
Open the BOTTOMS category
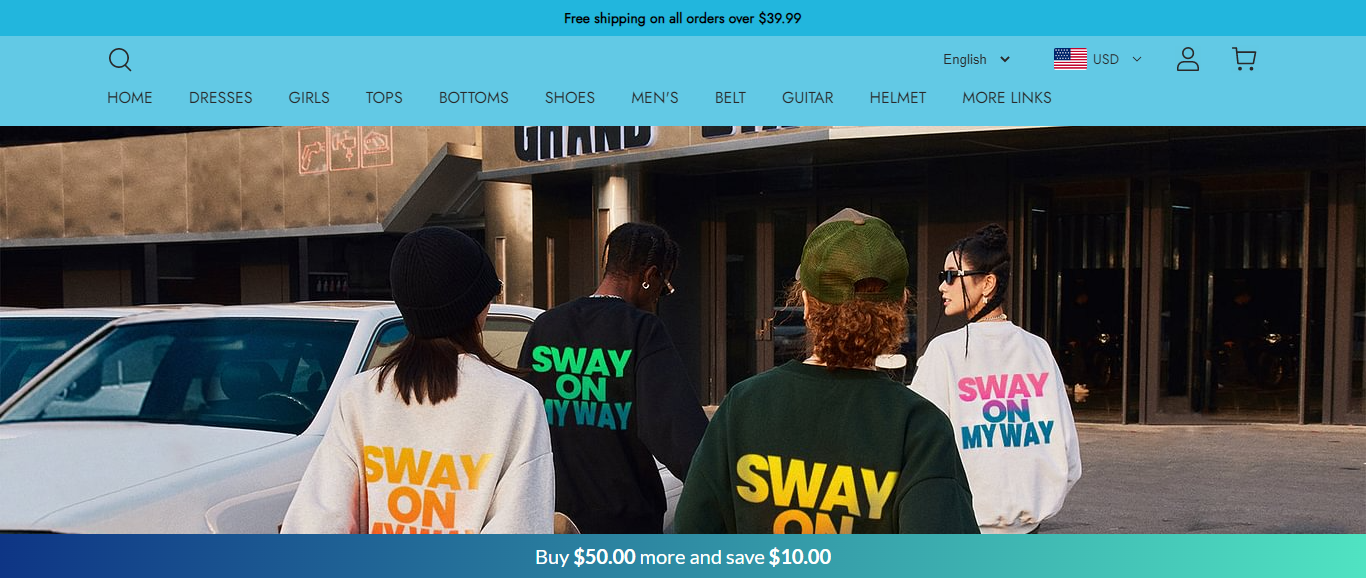pos(474,98)
